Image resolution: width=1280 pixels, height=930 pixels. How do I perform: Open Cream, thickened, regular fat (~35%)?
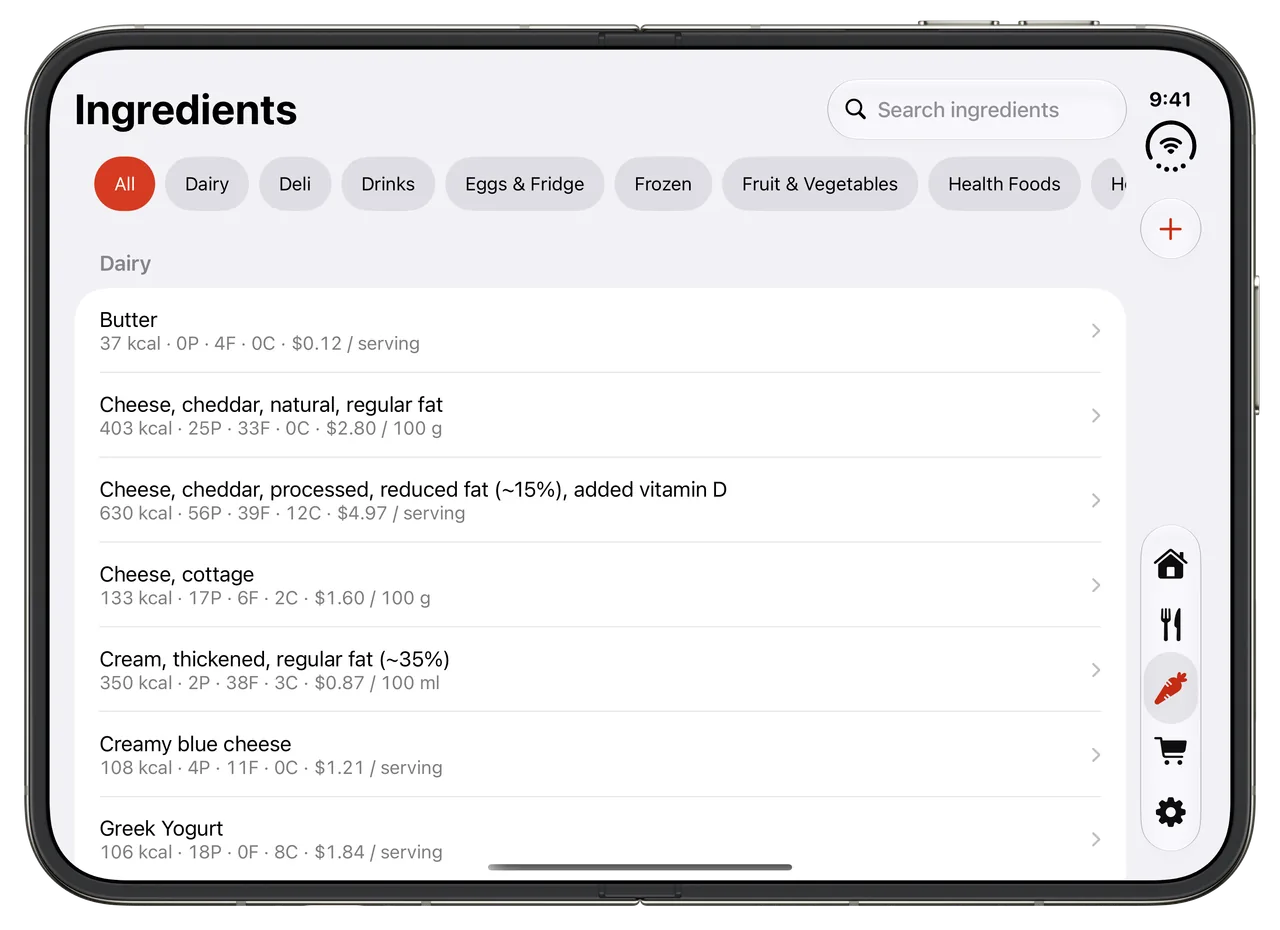tap(275, 660)
